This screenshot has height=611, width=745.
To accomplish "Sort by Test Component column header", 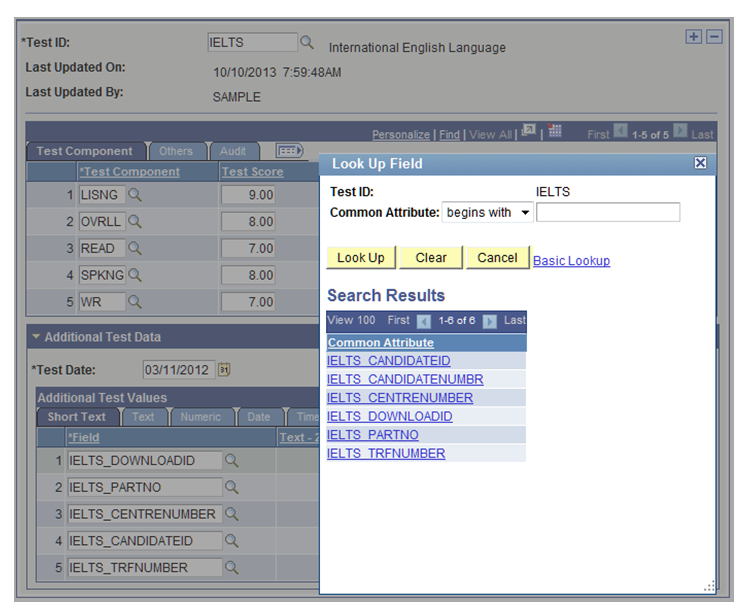I will click(130, 172).
